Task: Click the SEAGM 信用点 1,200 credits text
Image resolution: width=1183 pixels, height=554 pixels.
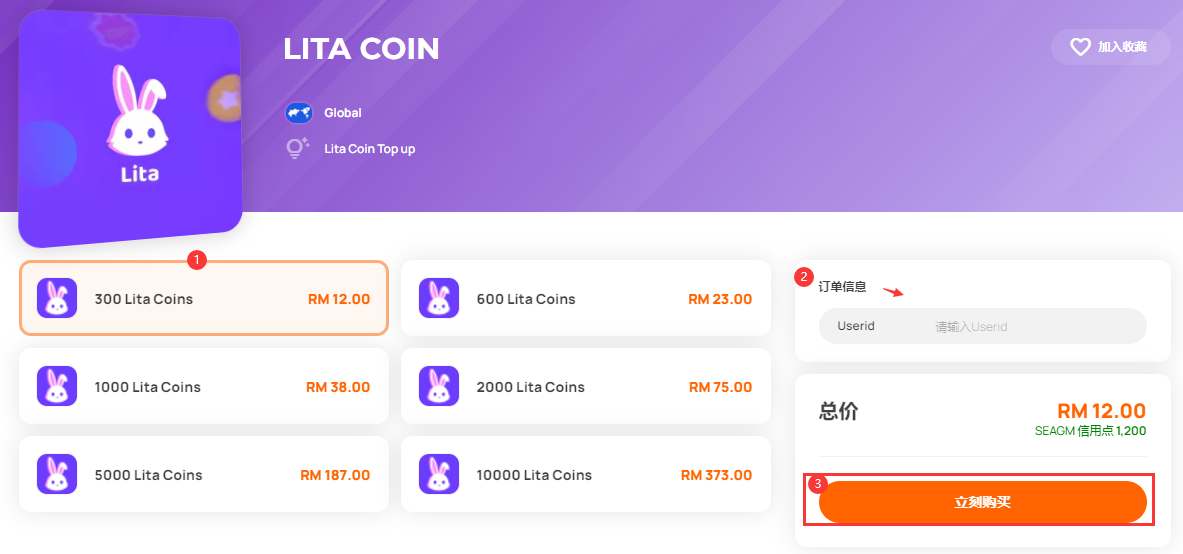Action: 1090,431
